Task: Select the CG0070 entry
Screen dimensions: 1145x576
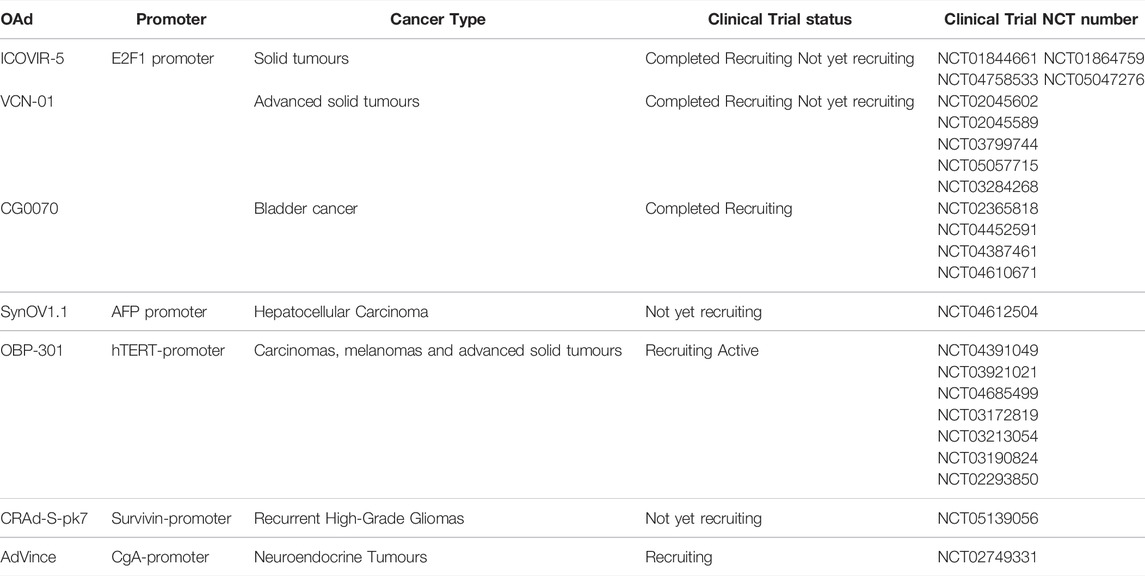Action: pos(30,209)
